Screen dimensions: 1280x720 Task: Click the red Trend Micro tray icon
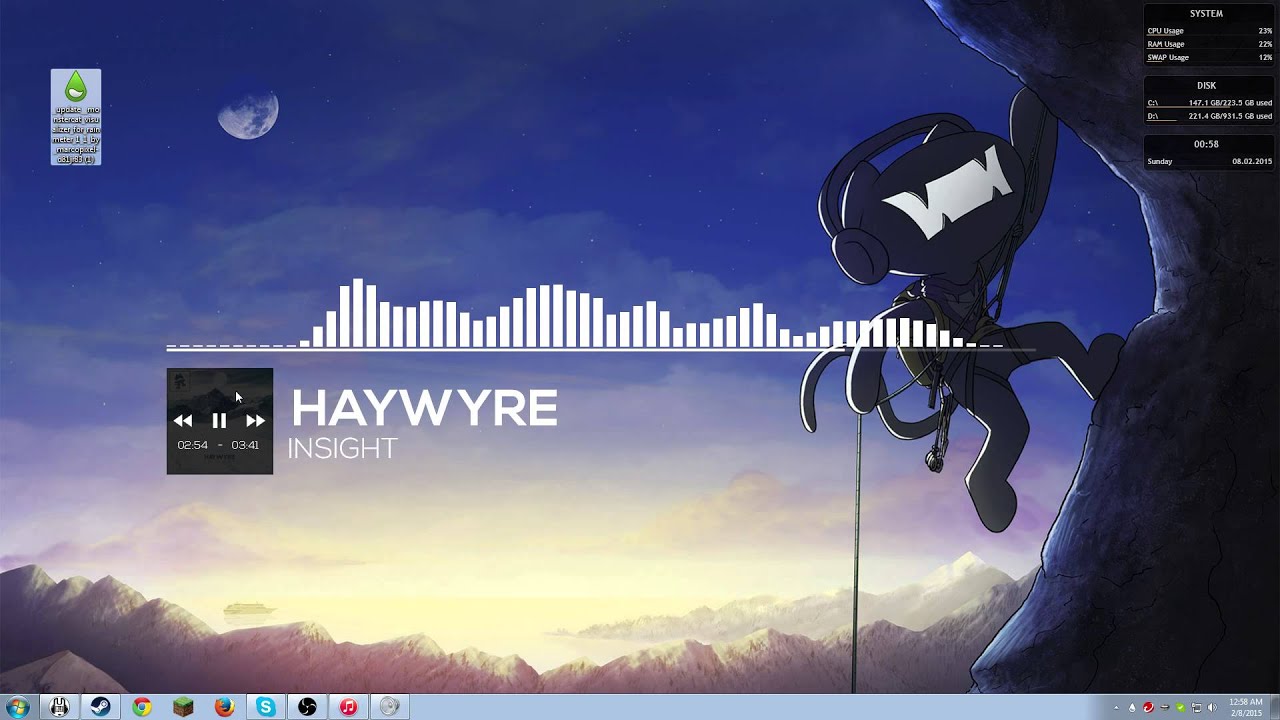pyautogui.click(x=1148, y=708)
